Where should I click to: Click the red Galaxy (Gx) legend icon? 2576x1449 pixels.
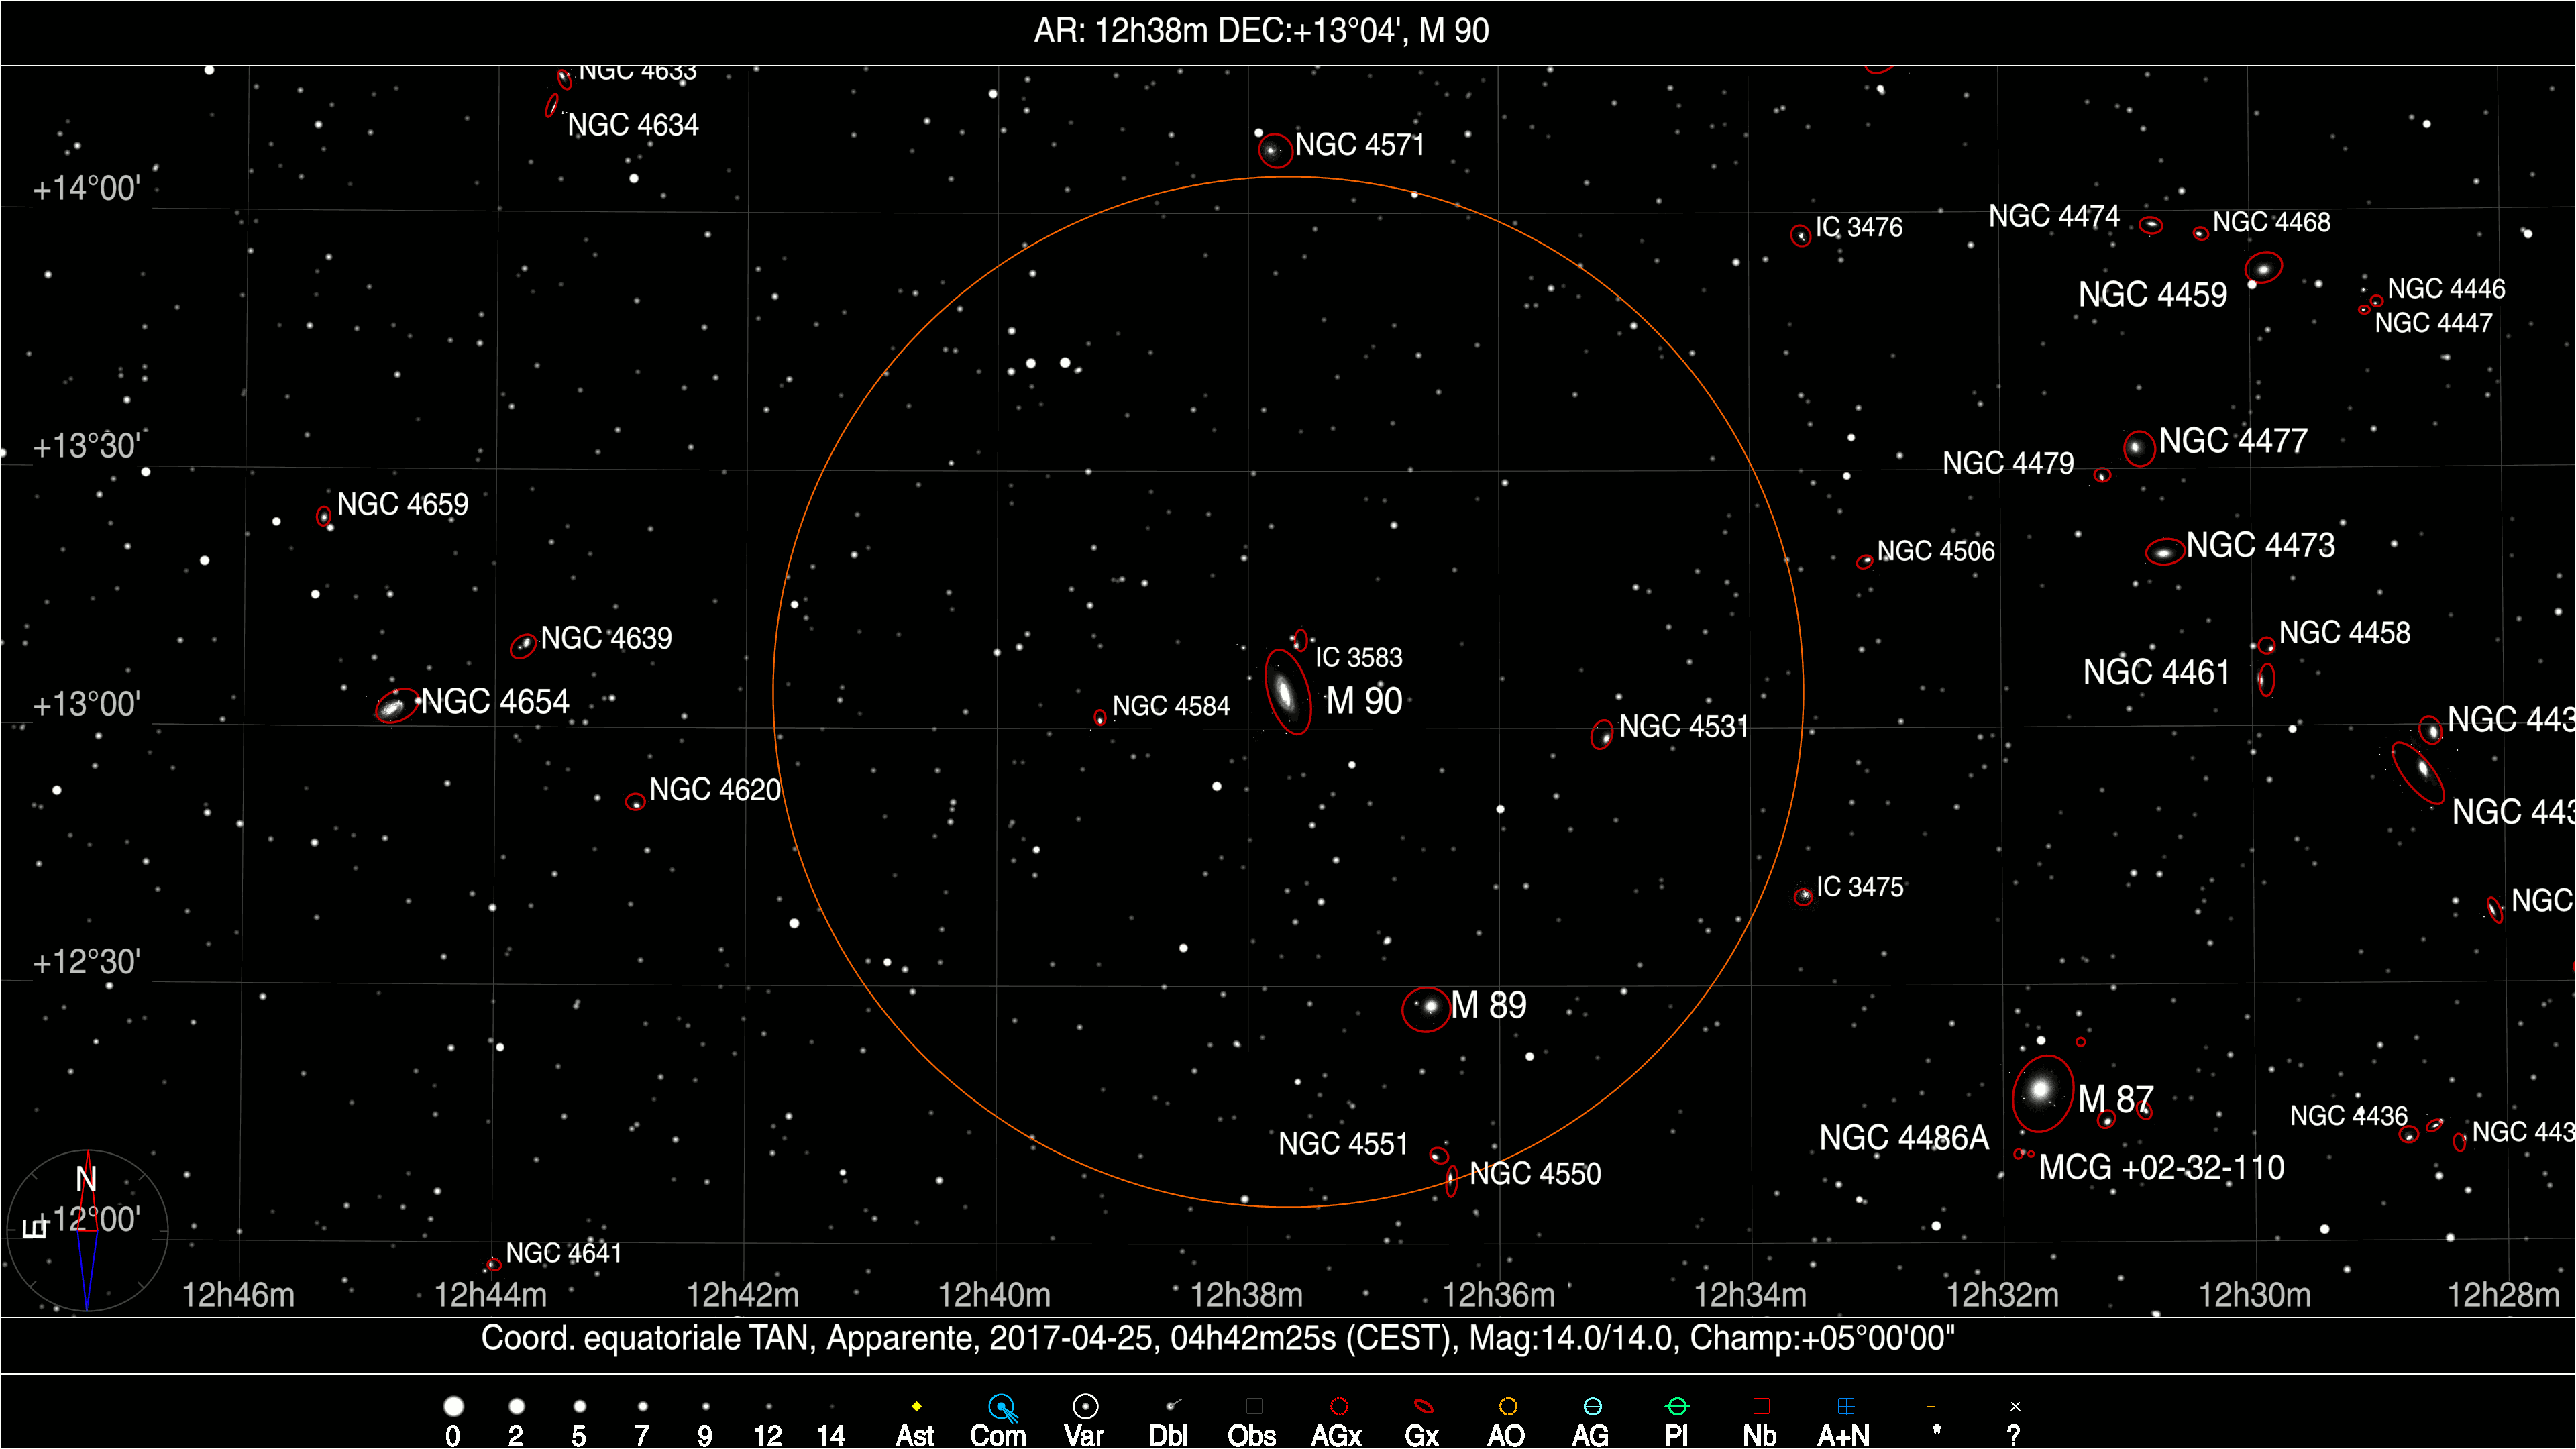pyautogui.click(x=1423, y=1407)
